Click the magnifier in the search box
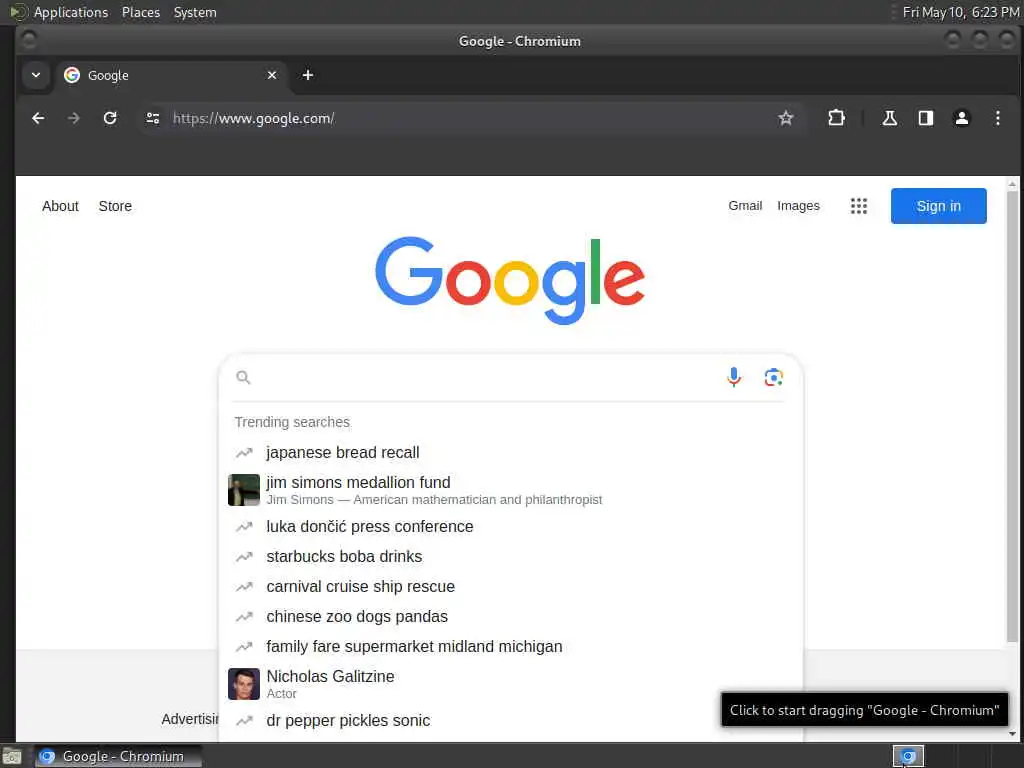Viewport: 1024px width, 768px height. [243, 377]
